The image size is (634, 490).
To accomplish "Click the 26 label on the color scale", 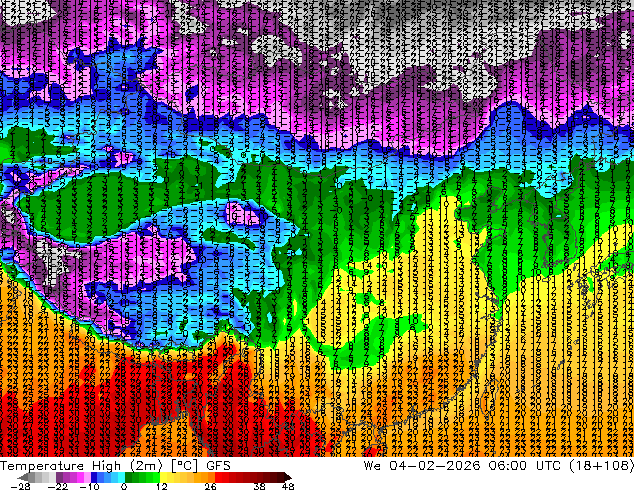I will [x=210, y=486].
